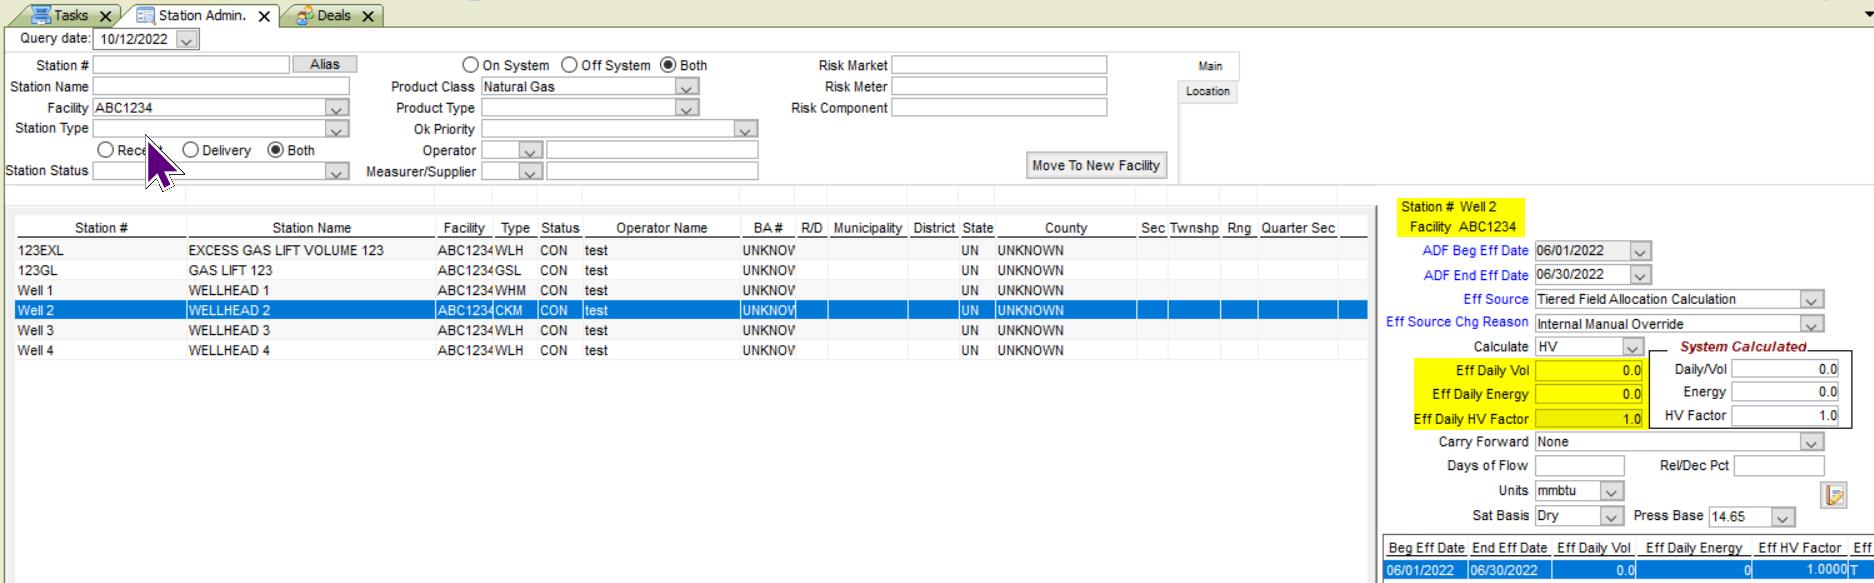
Task: Close the Deals tab
Action: coord(368,16)
